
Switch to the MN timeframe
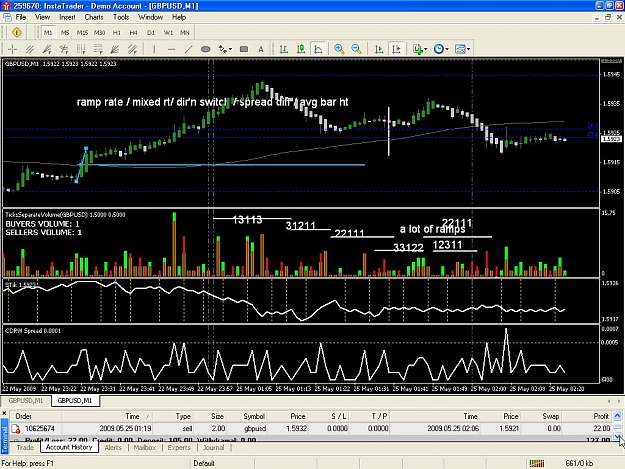185,33
